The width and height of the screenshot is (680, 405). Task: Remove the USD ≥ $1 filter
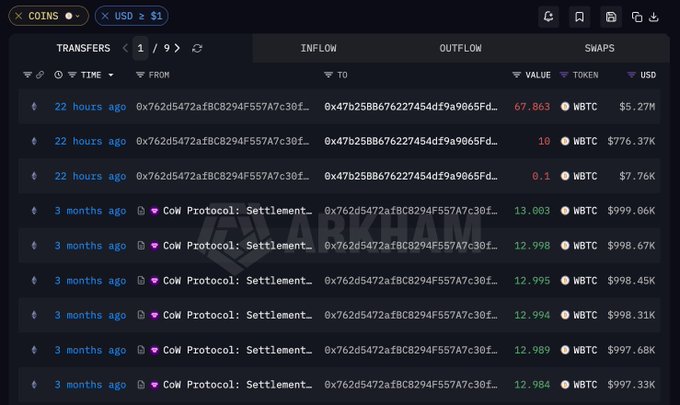pos(105,16)
